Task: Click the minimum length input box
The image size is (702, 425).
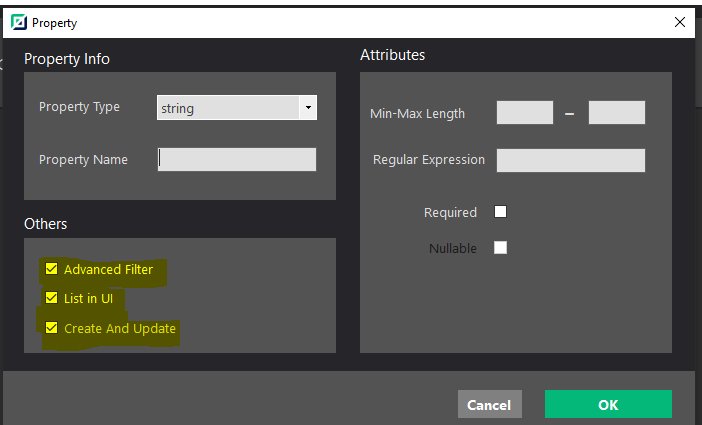Action: (x=524, y=113)
